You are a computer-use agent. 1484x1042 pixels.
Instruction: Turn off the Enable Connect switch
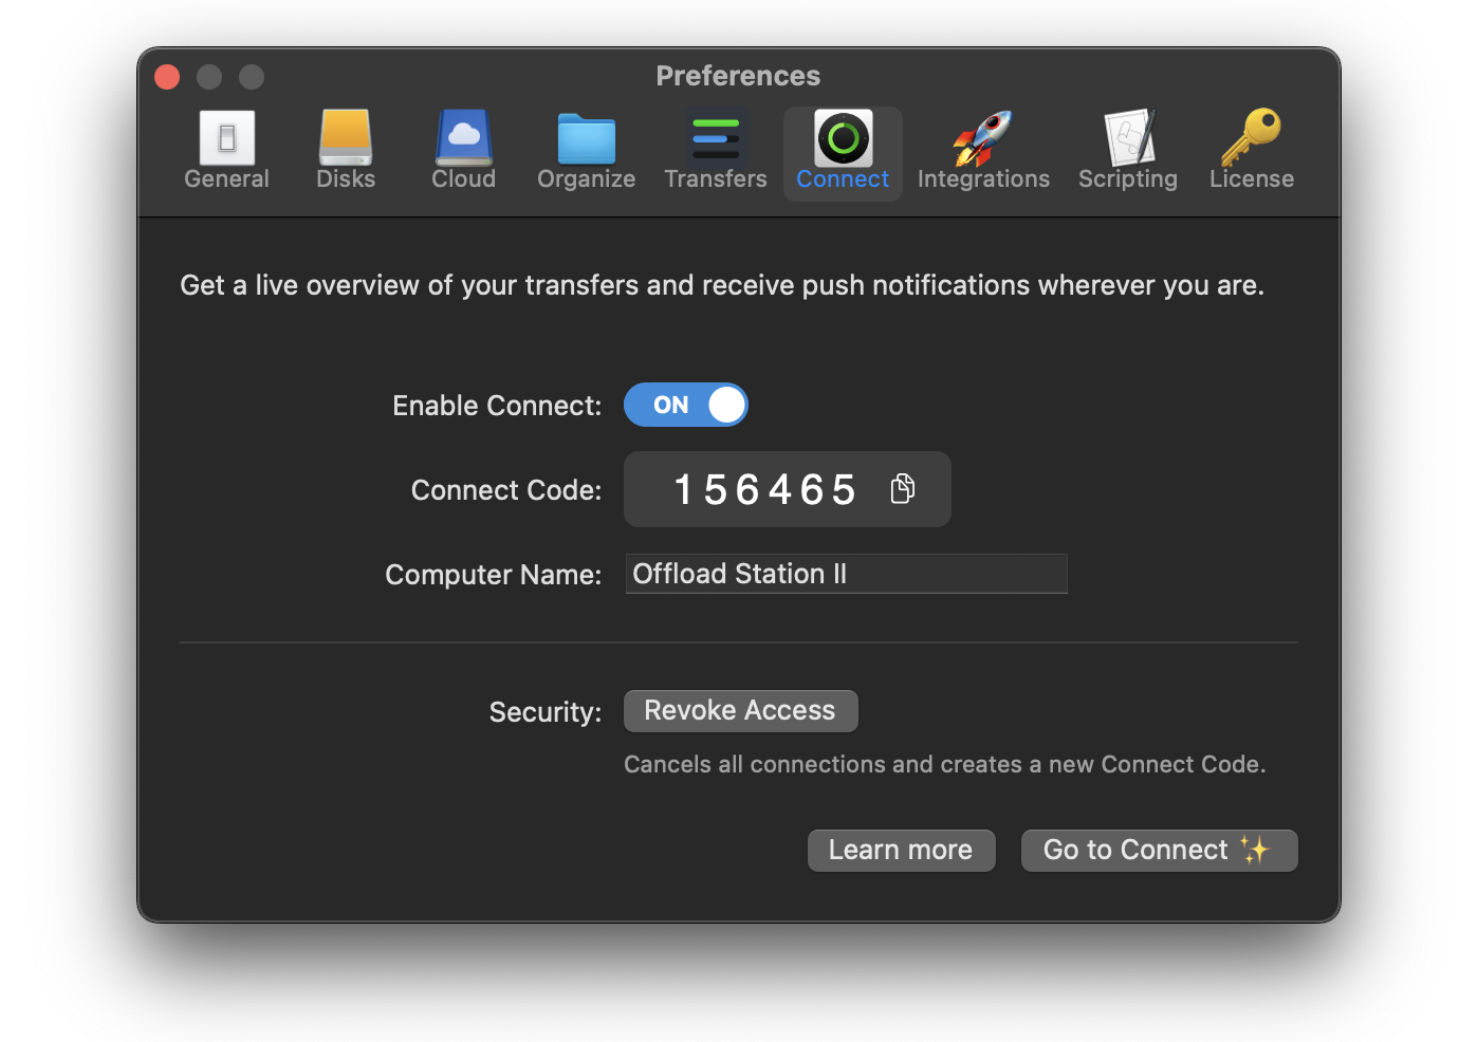tap(686, 405)
